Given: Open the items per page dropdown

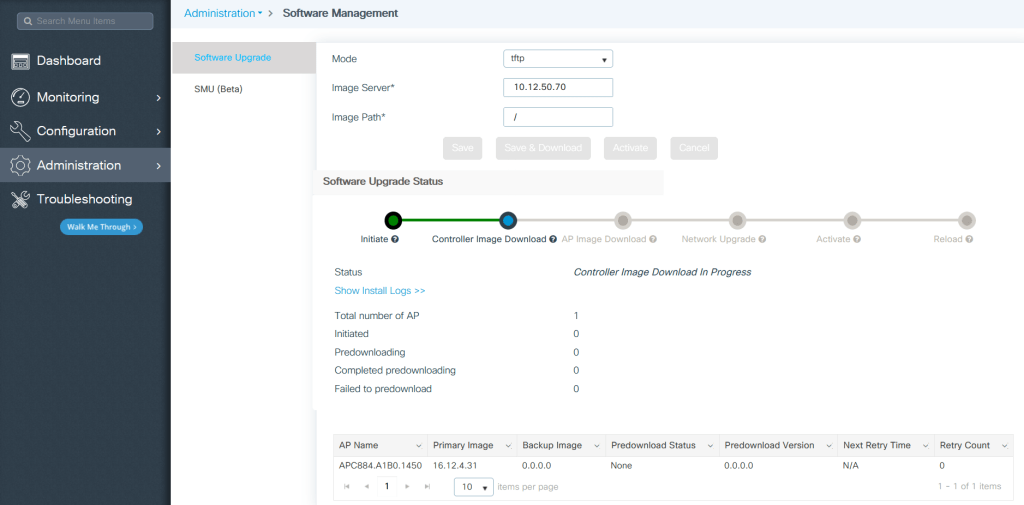Looking at the screenshot, I should (474, 487).
